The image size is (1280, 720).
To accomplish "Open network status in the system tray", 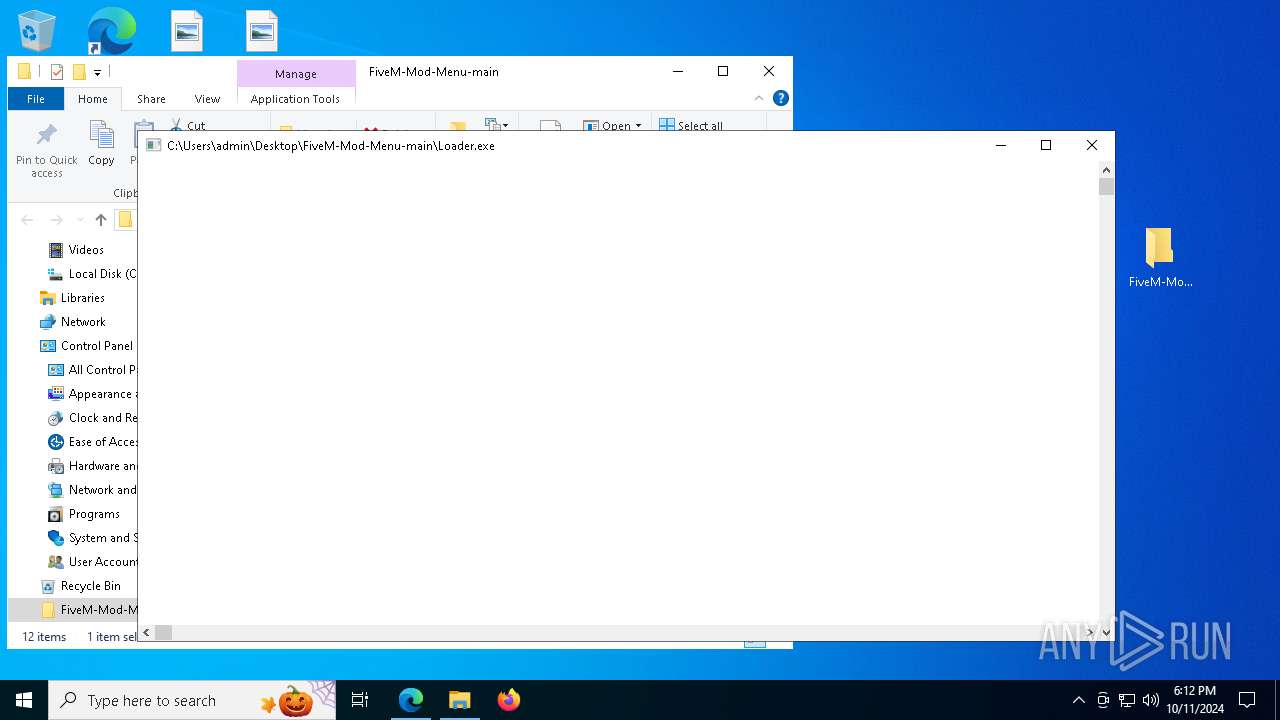I will pos(1127,700).
